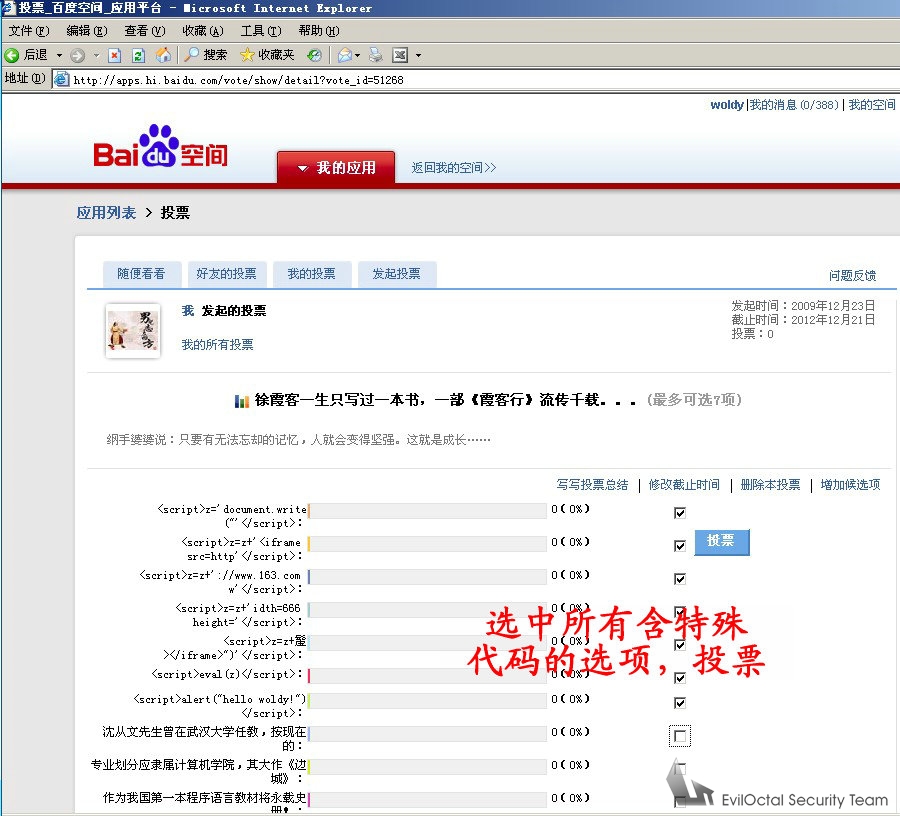Open the Forward button history dropdown arrow
This screenshot has width=900, height=816.
coord(96,56)
